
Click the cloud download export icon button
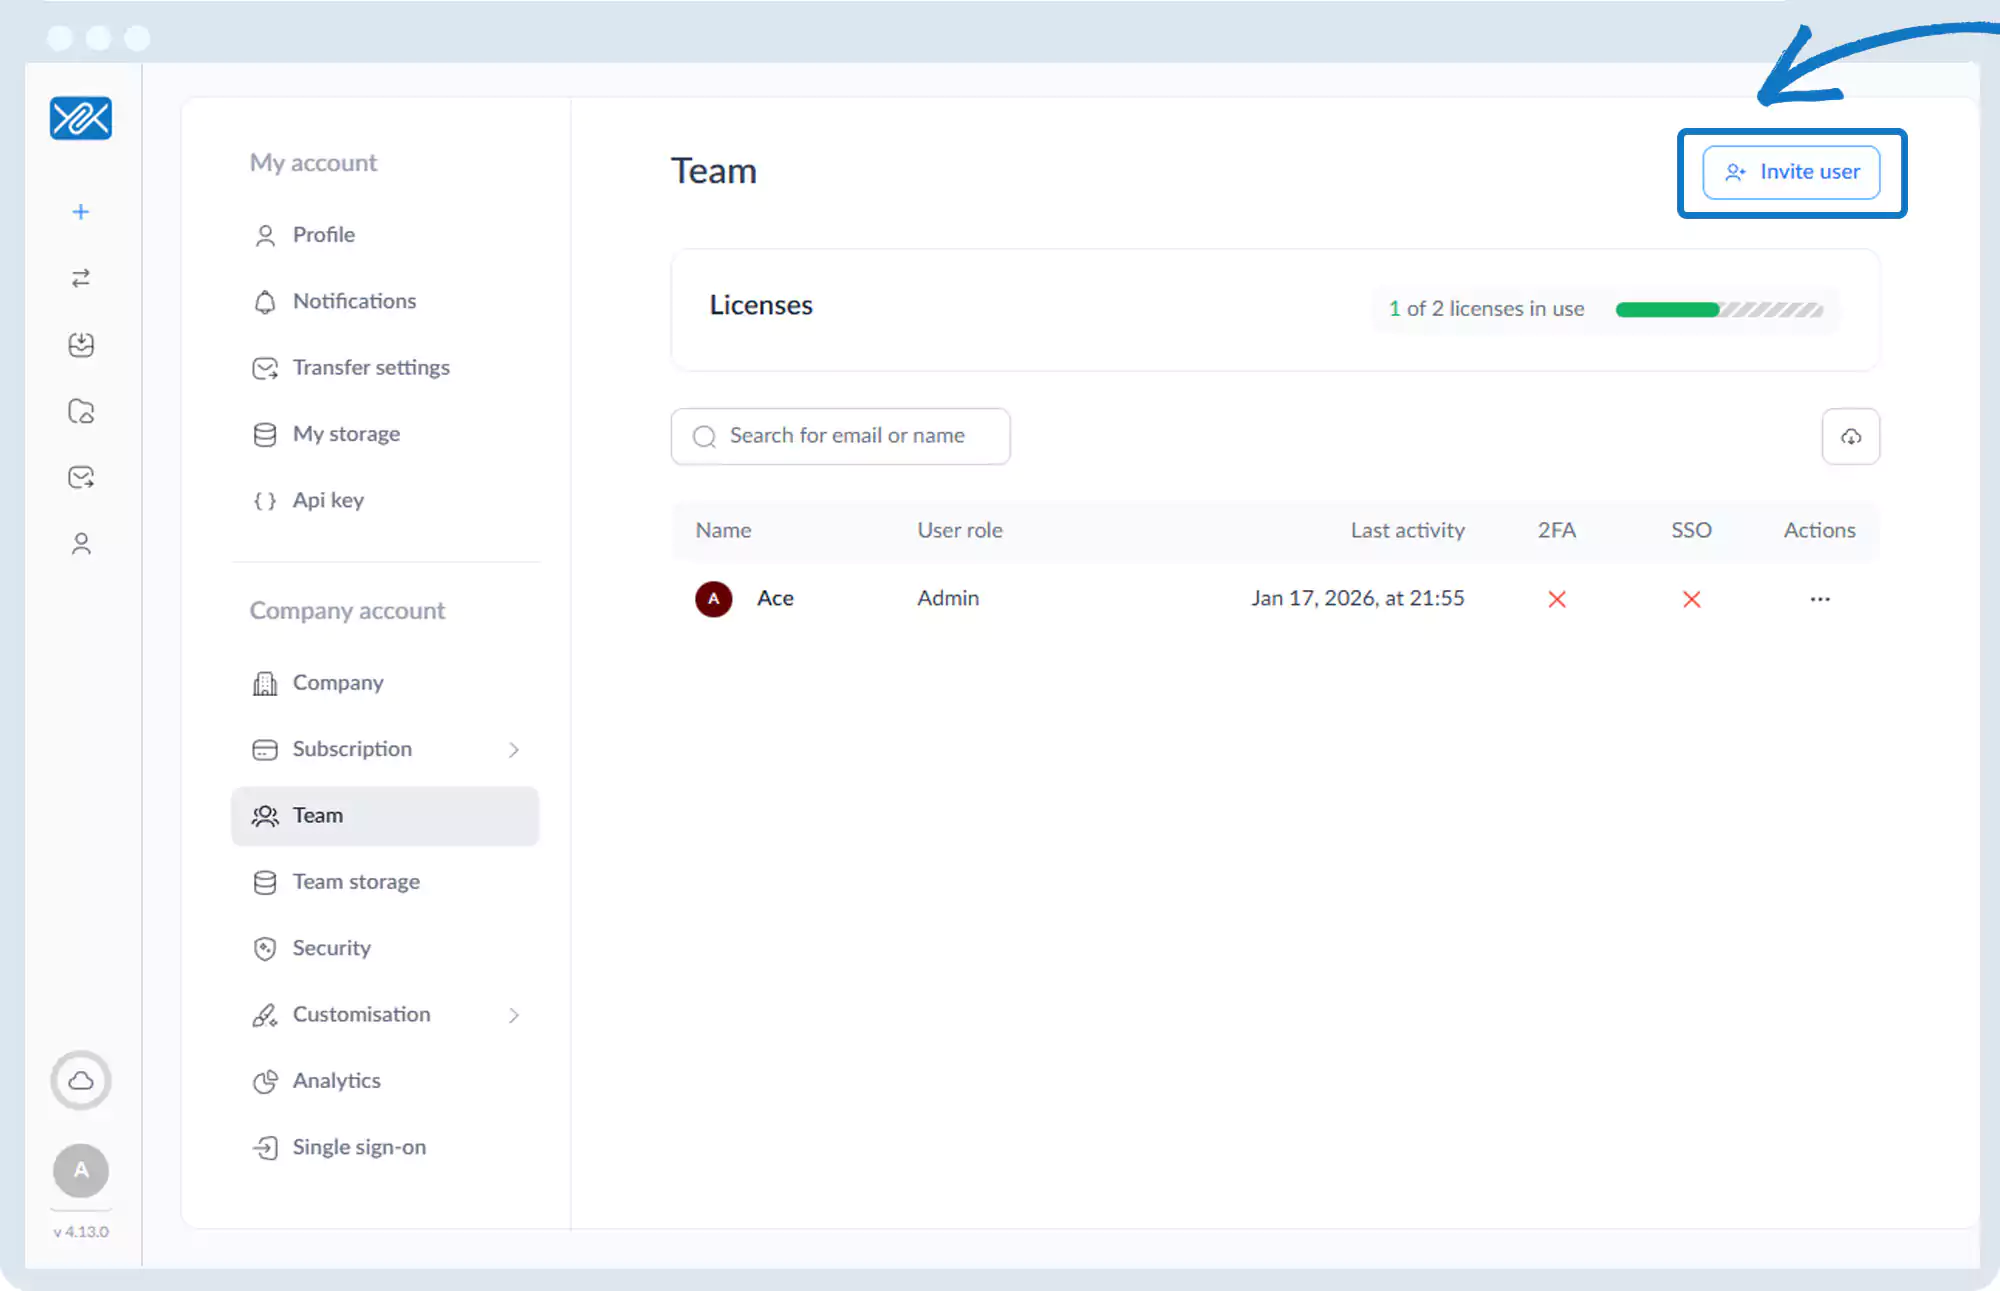tap(1850, 436)
